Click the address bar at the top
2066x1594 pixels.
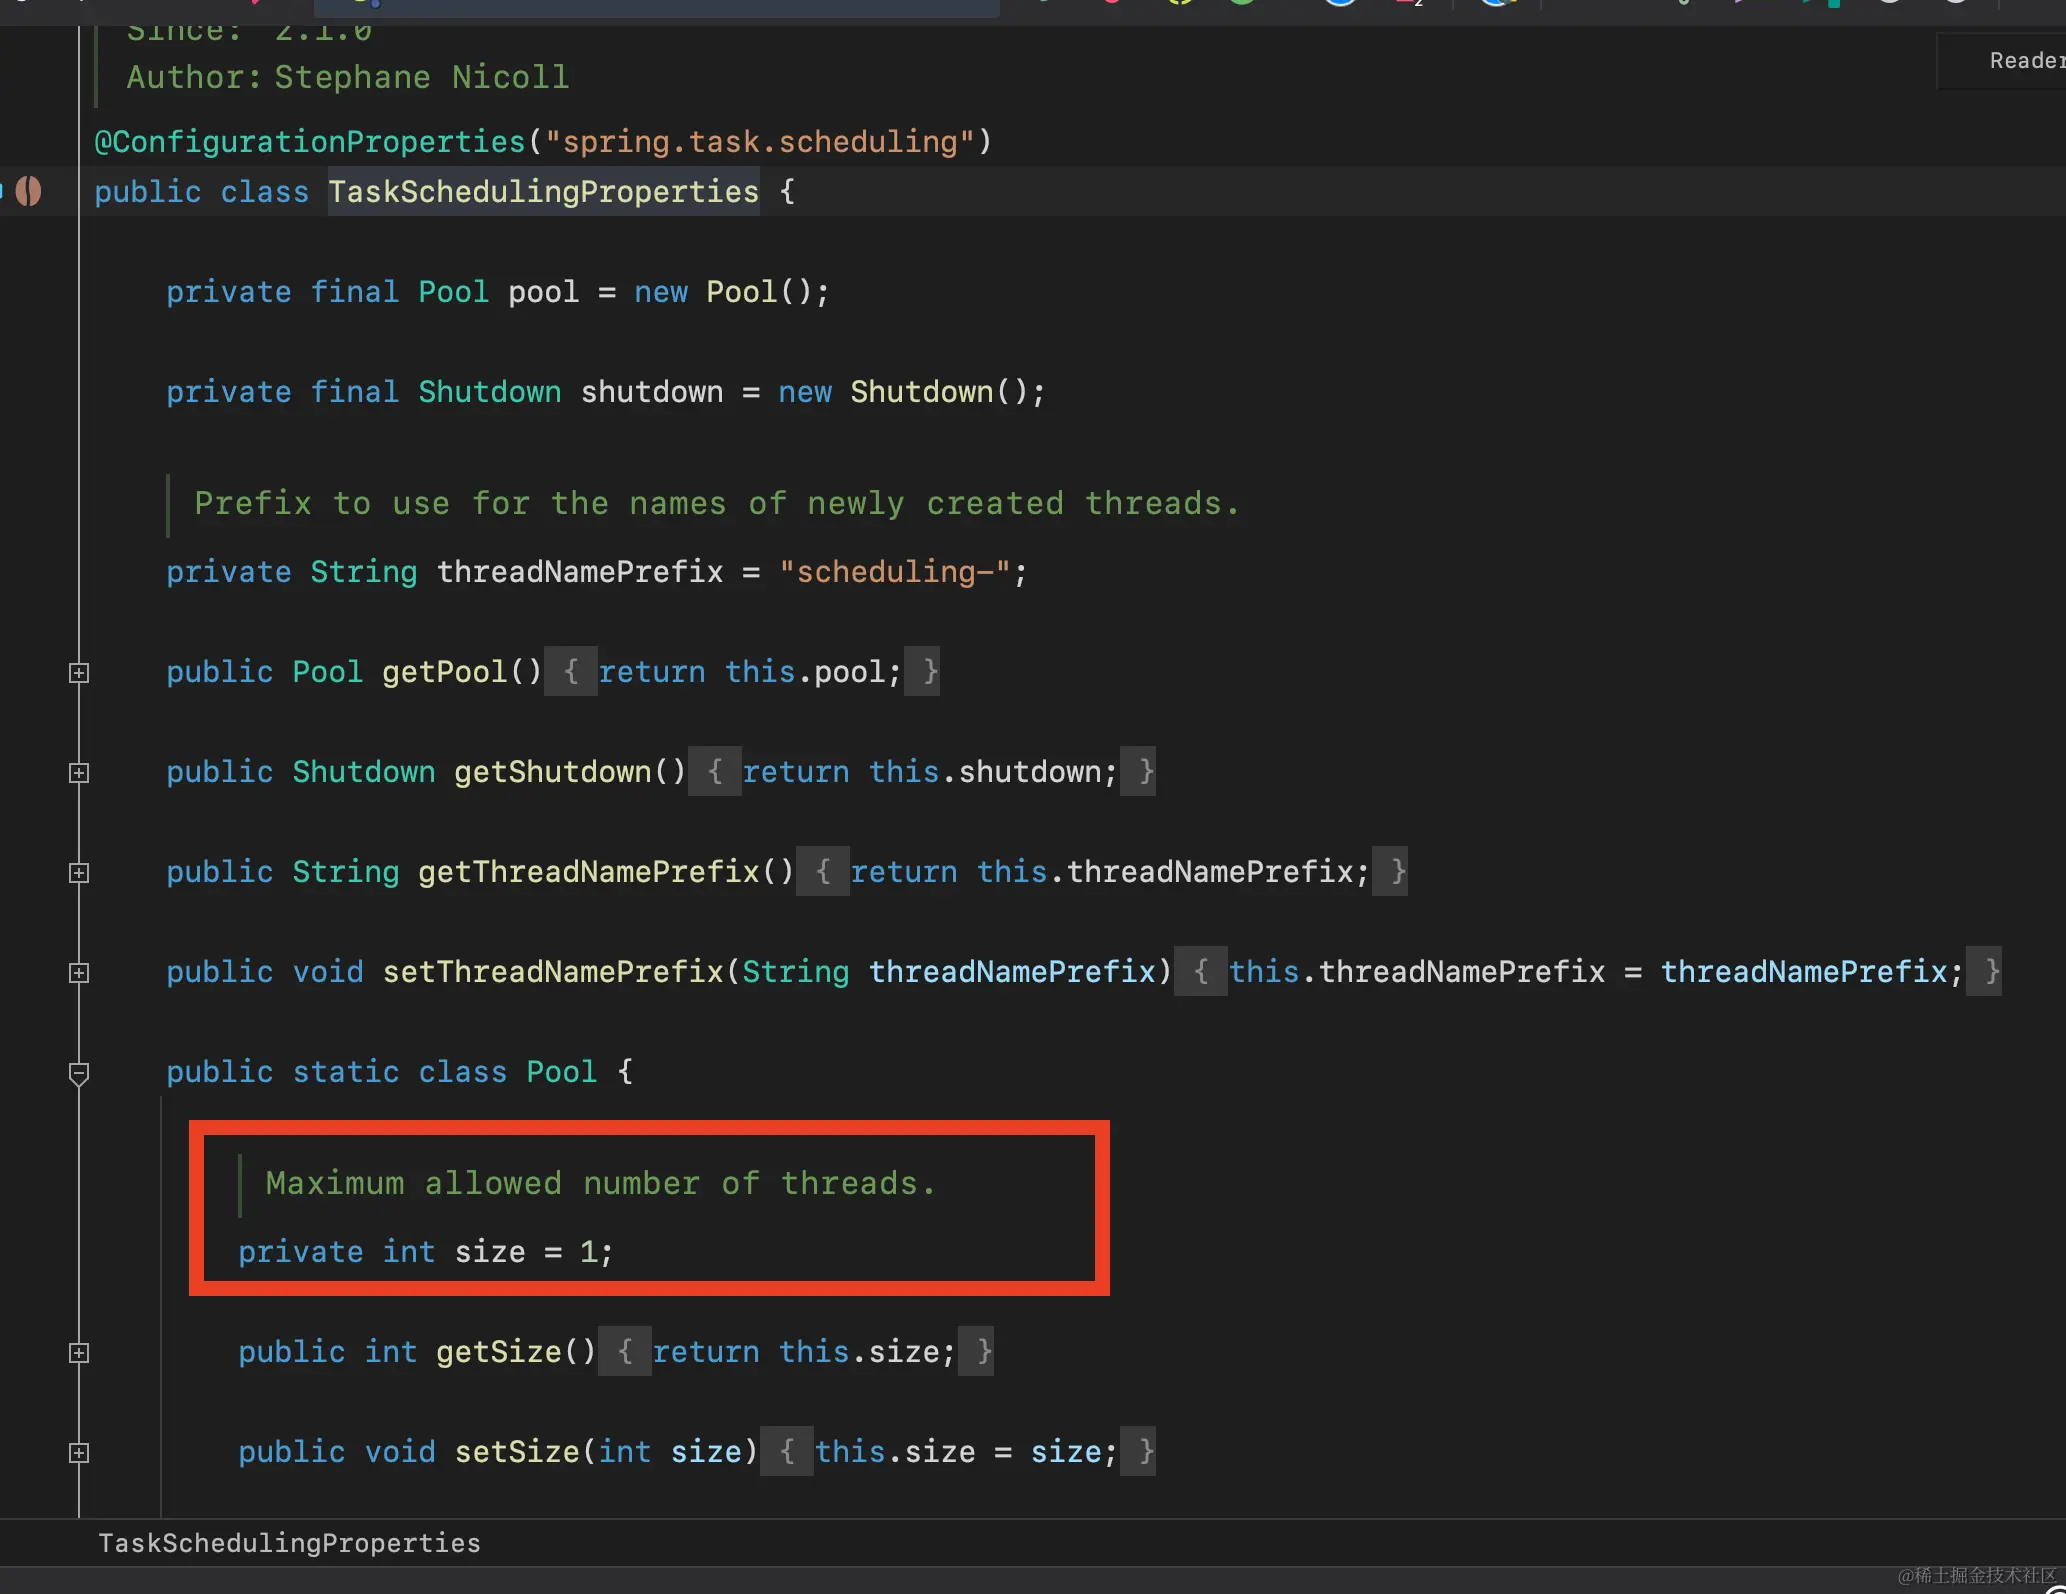tap(655, 7)
